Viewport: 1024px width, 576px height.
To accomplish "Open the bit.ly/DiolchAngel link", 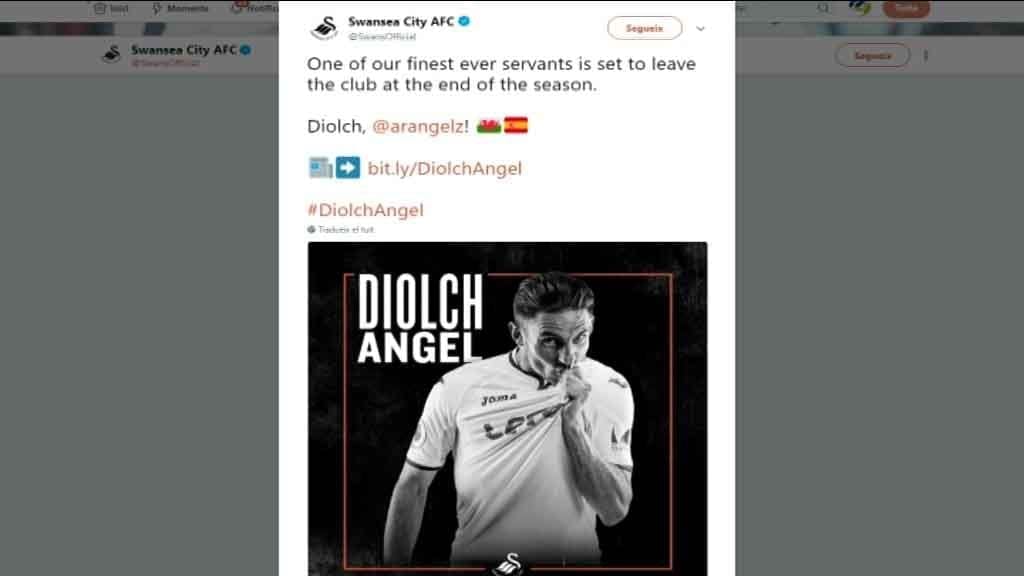I will pos(445,168).
